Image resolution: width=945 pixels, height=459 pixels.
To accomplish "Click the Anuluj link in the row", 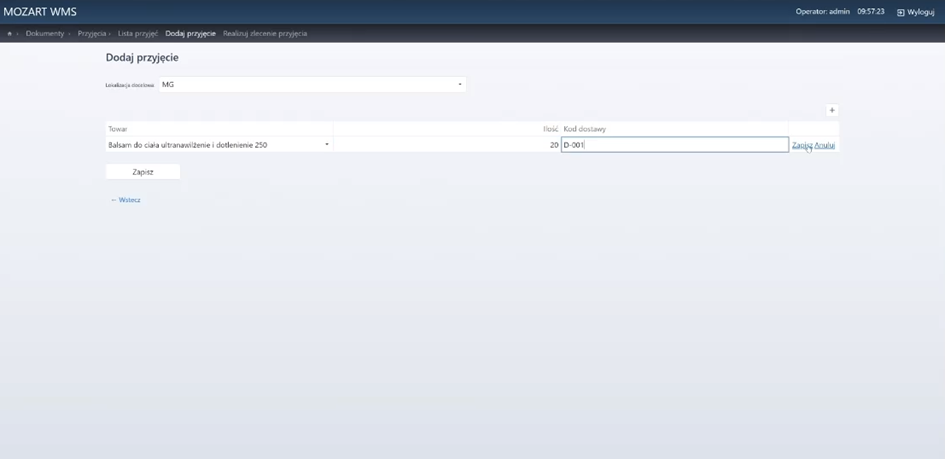I will [825, 145].
